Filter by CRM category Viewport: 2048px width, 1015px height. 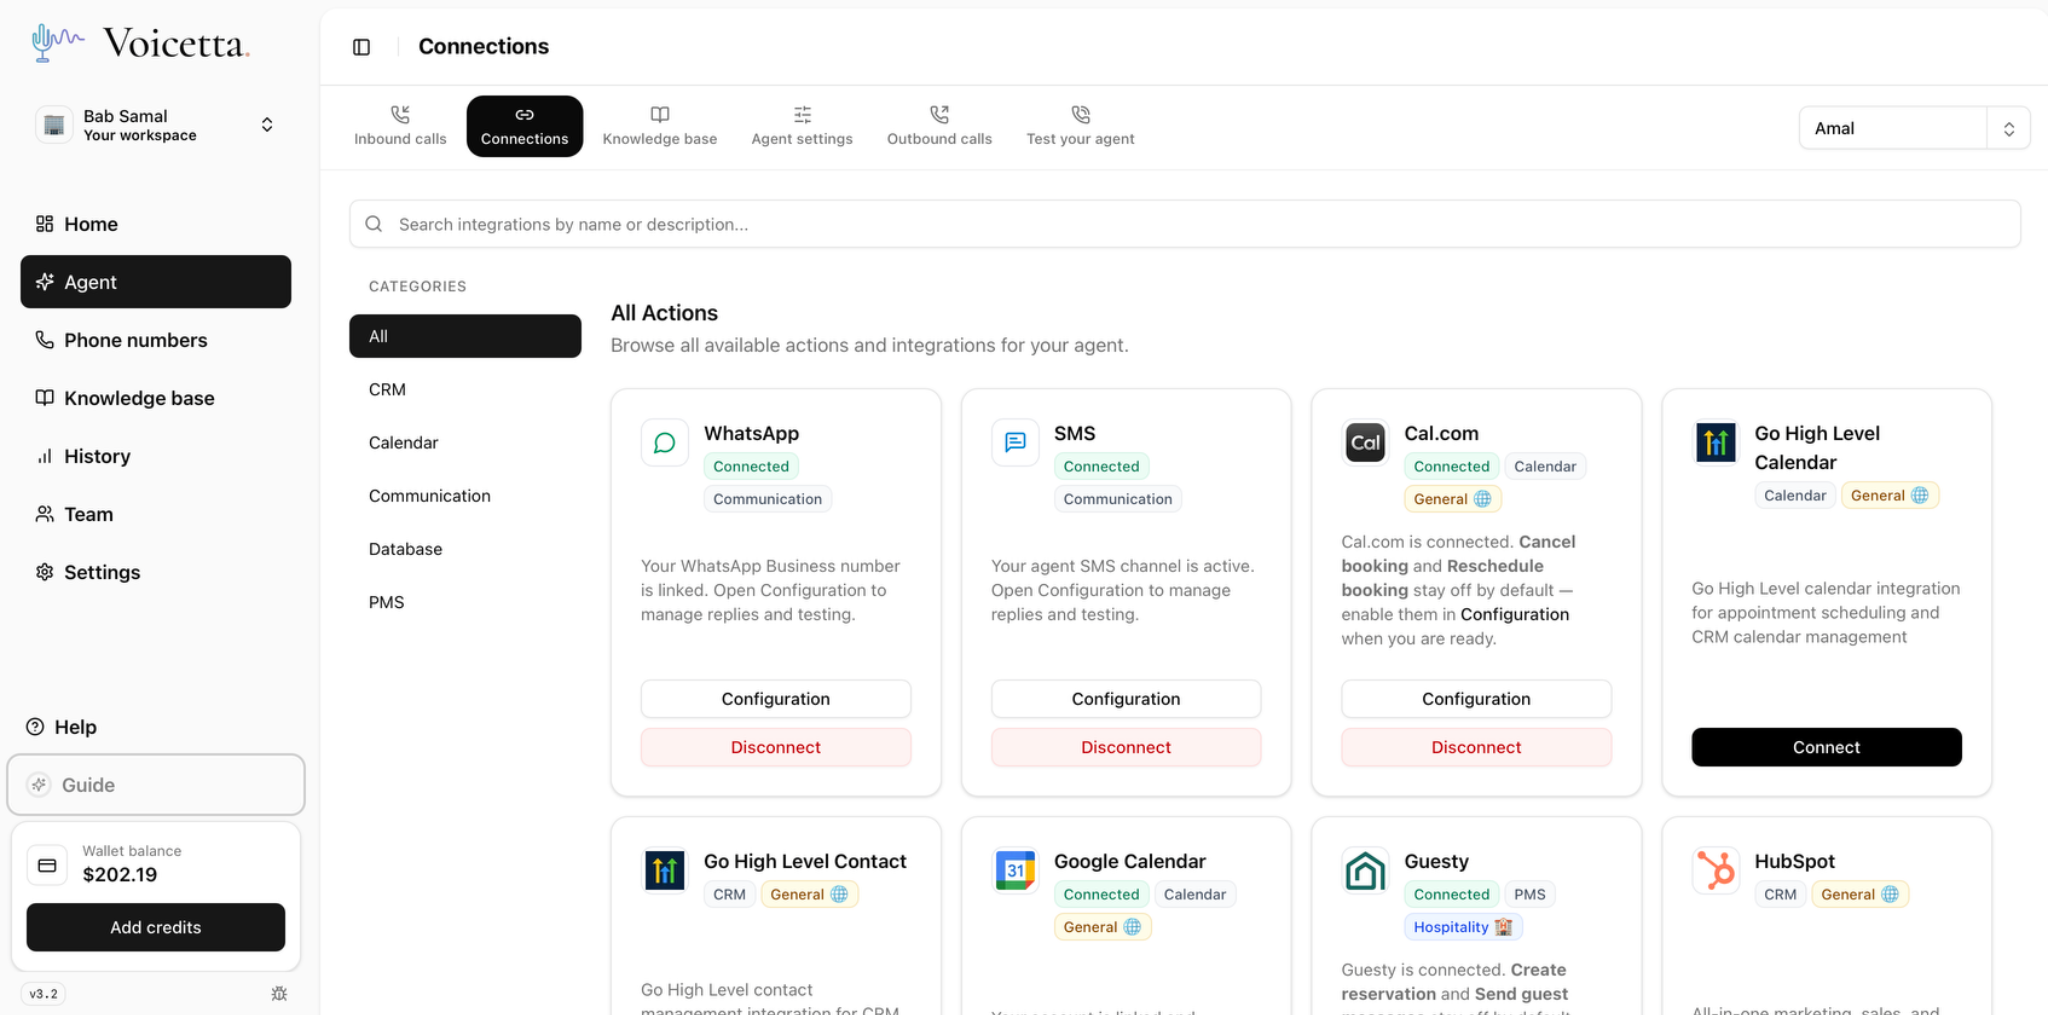465,389
